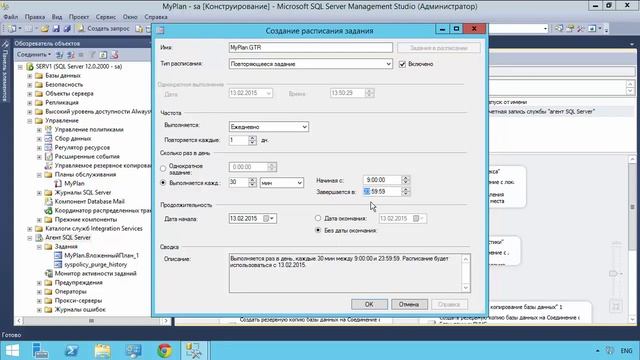640x360 pixels.
Task: Select Компонент Database Mail icon
Action: coord(49,201)
